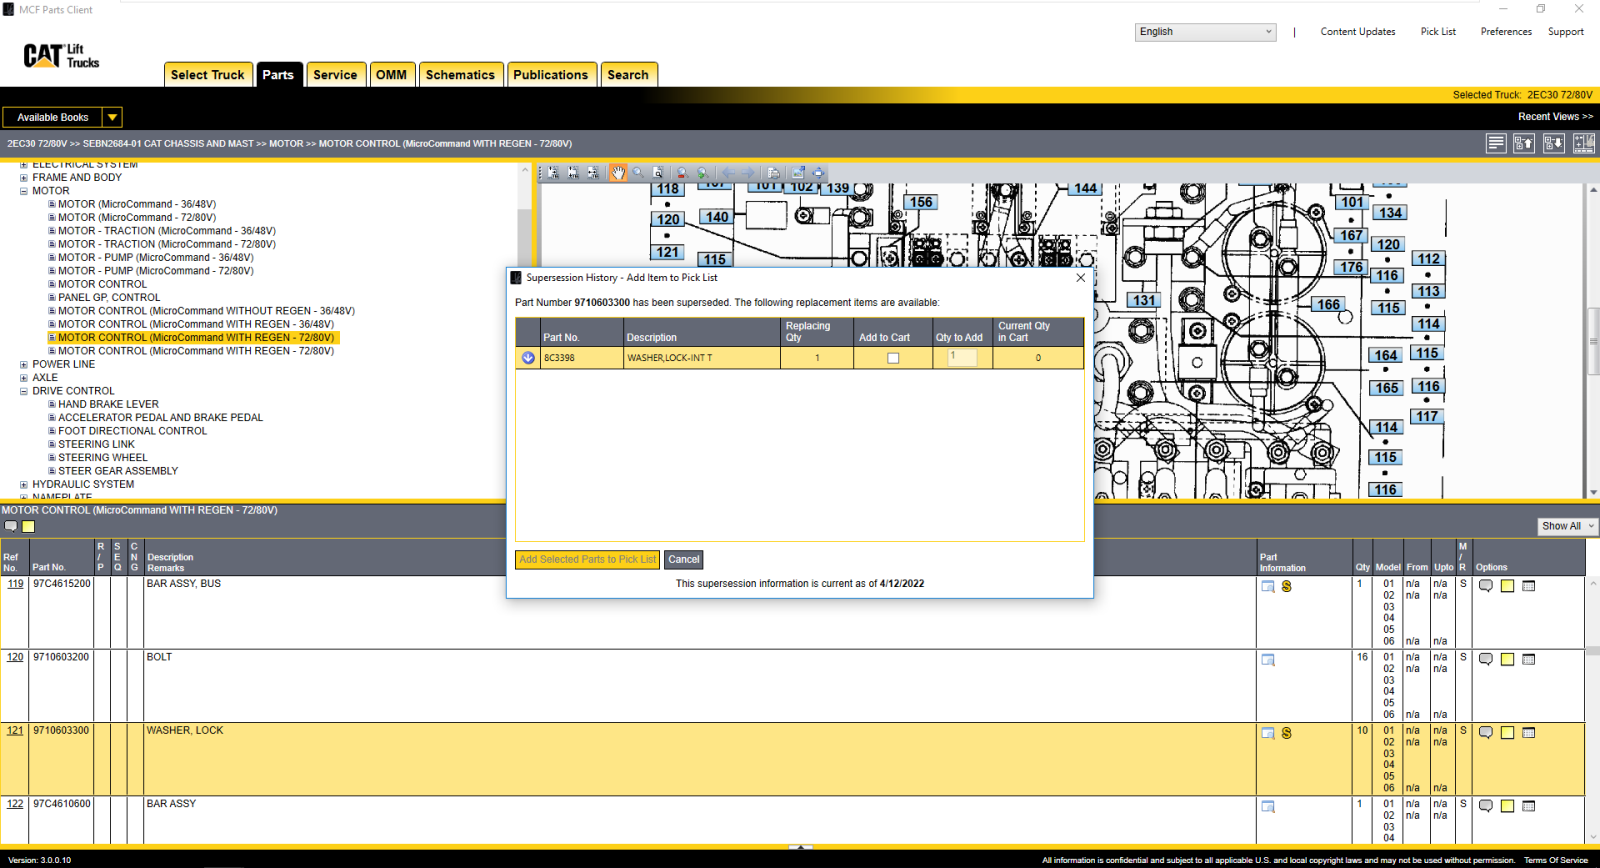Click the Qty to Add field for 8C3398
The image size is (1600, 868).
coord(962,357)
